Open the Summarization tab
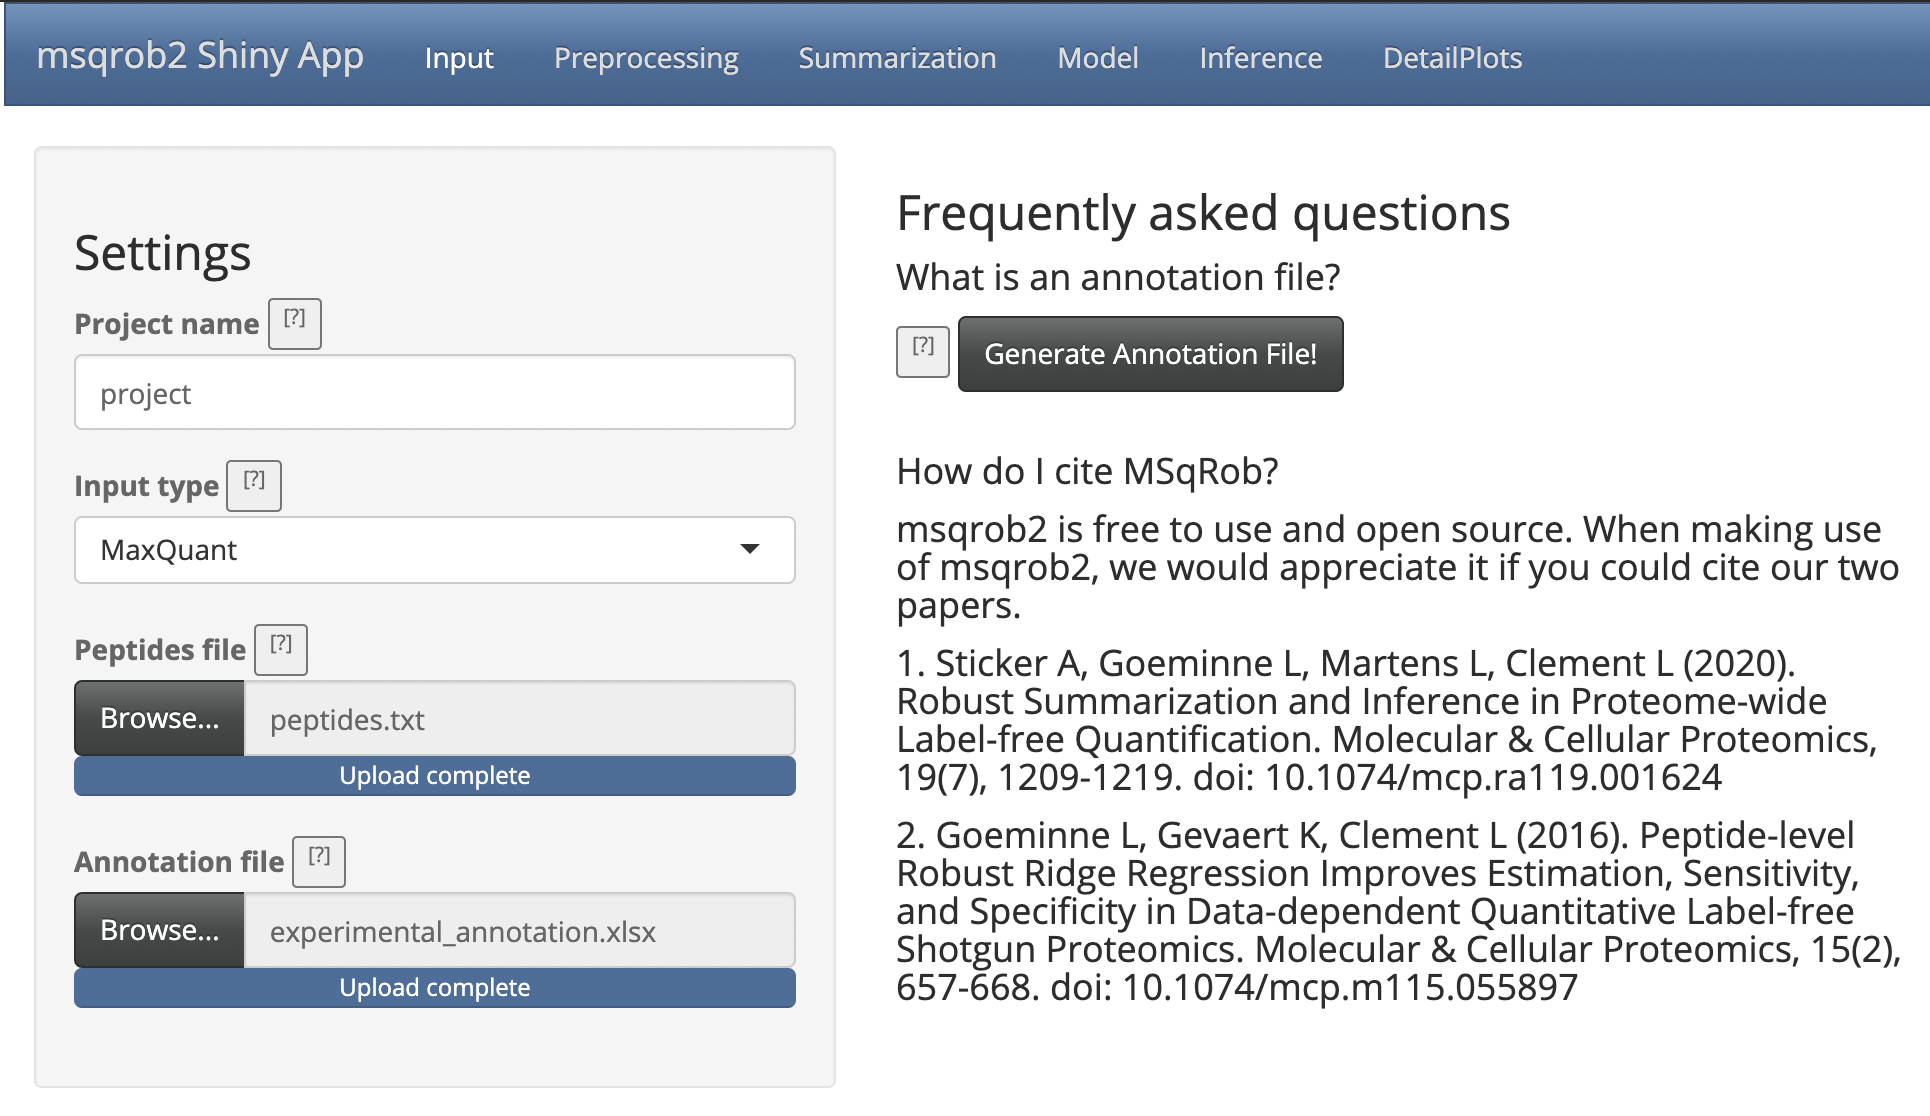The image size is (1930, 1116). click(897, 58)
